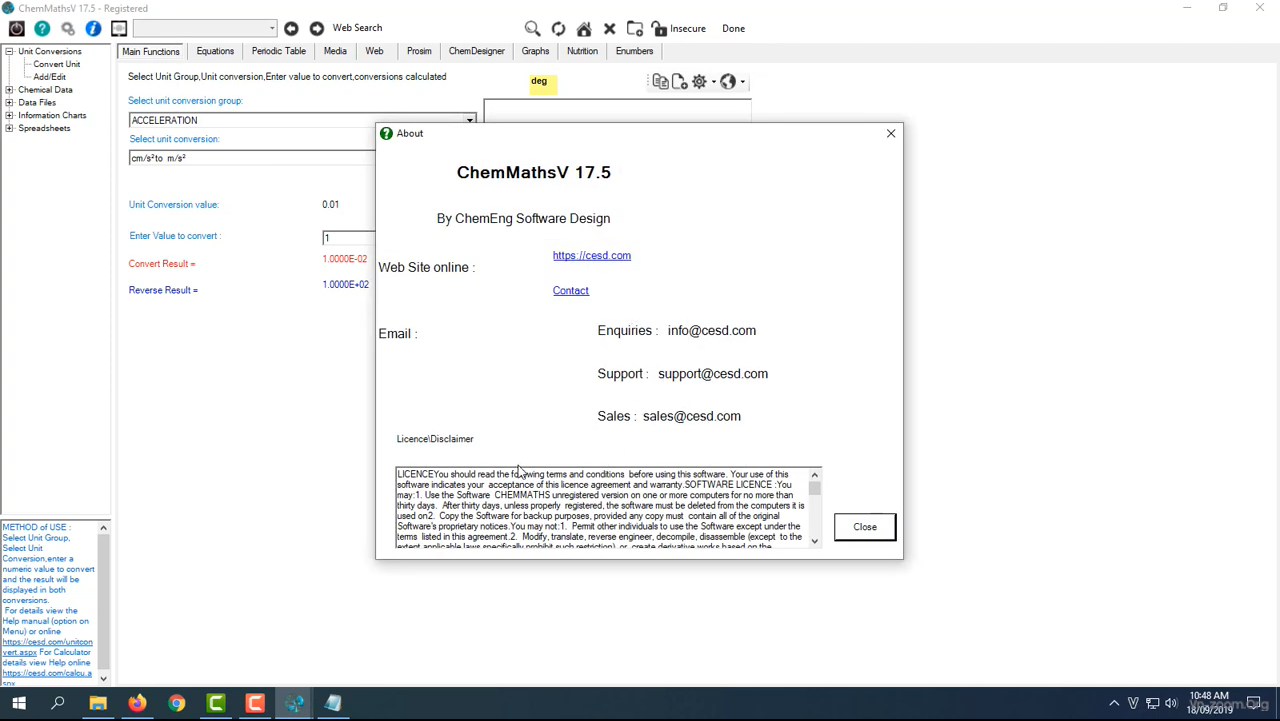1280x721 pixels.
Task: Launch Firefox from the taskbar
Action: (137, 704)
